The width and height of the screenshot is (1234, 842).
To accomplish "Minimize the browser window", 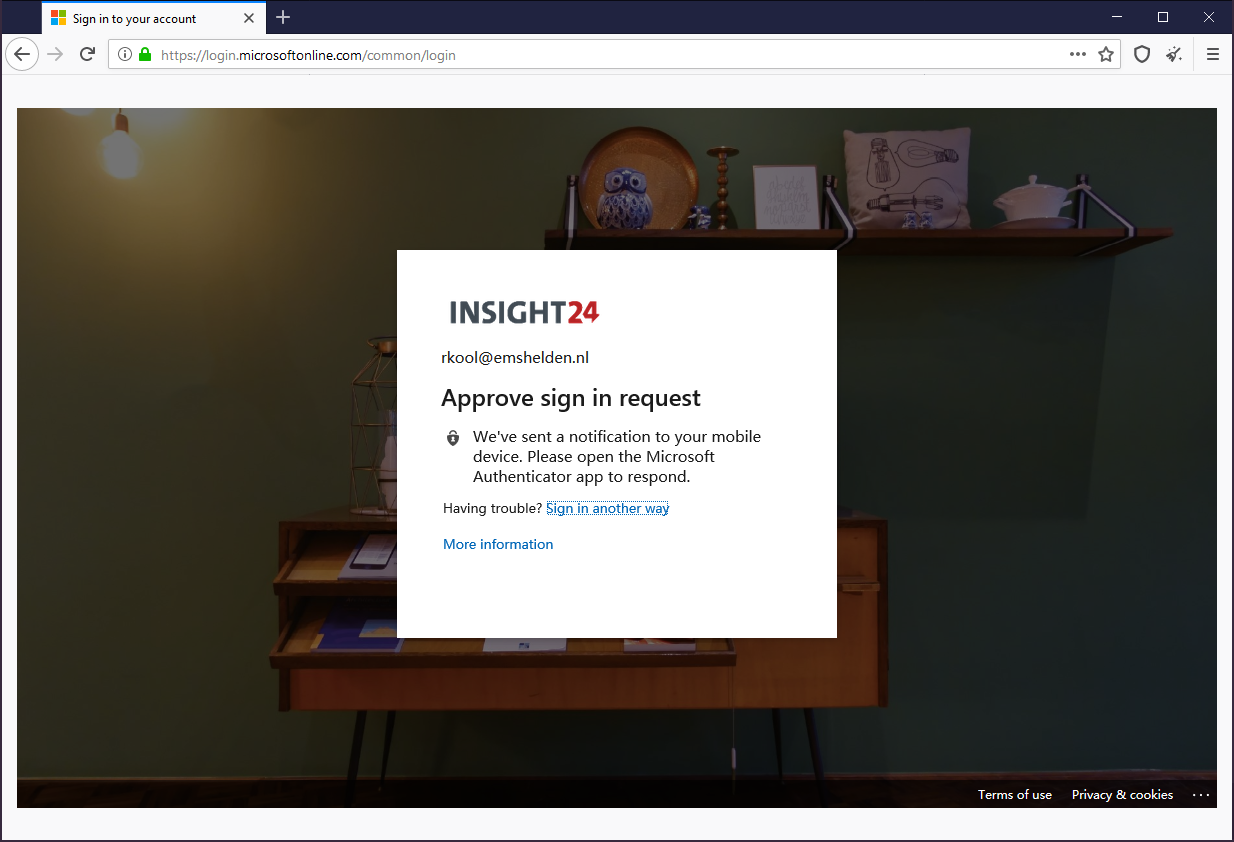I will pyautogui.click(x=1116, y=17).
